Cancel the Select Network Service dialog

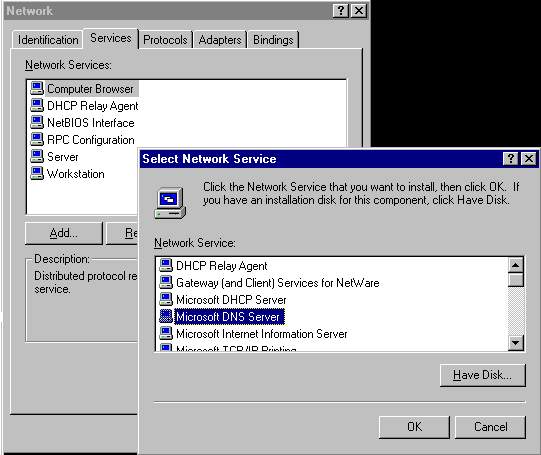point(490,427)
